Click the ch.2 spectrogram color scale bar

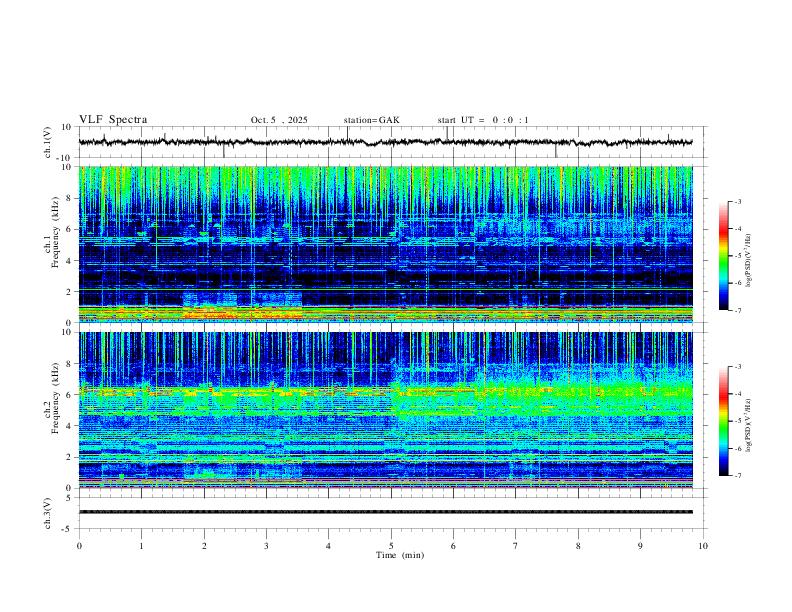(723, 421)
